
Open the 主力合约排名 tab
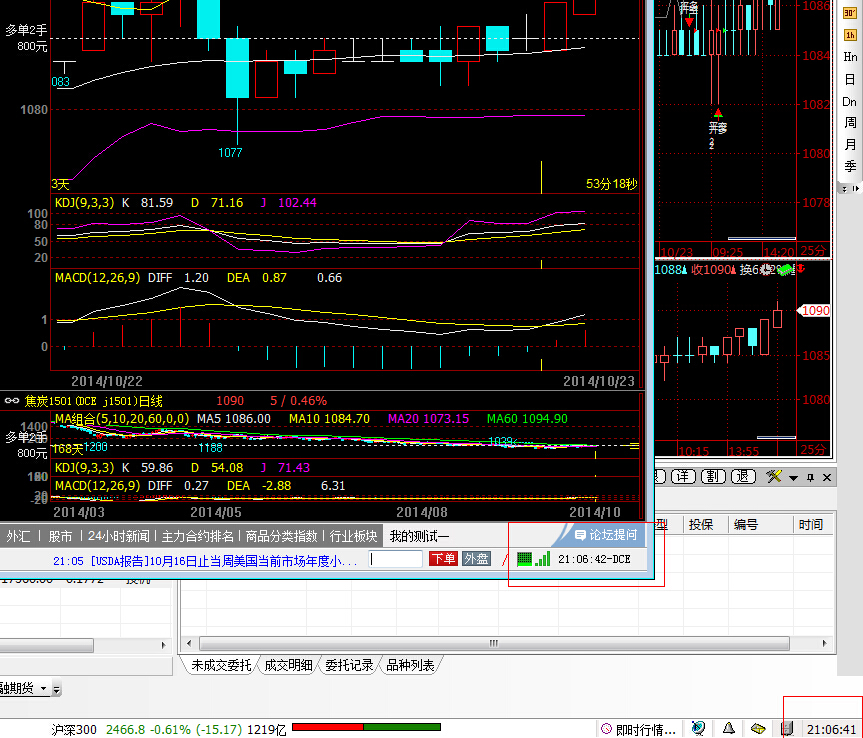coord(198,536)
